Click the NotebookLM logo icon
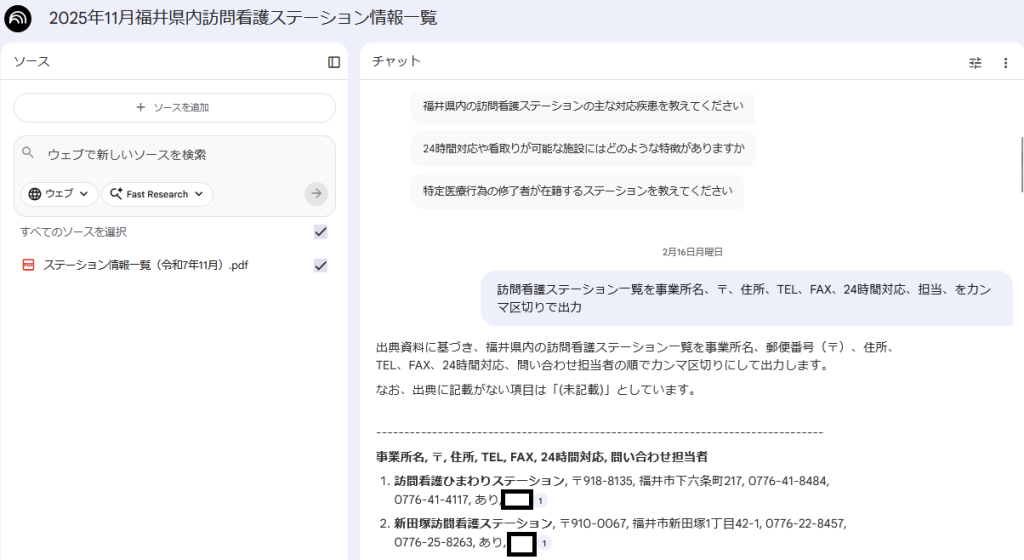The height and width of the screenshot is (560, 1024). click(x=18, y=18)
